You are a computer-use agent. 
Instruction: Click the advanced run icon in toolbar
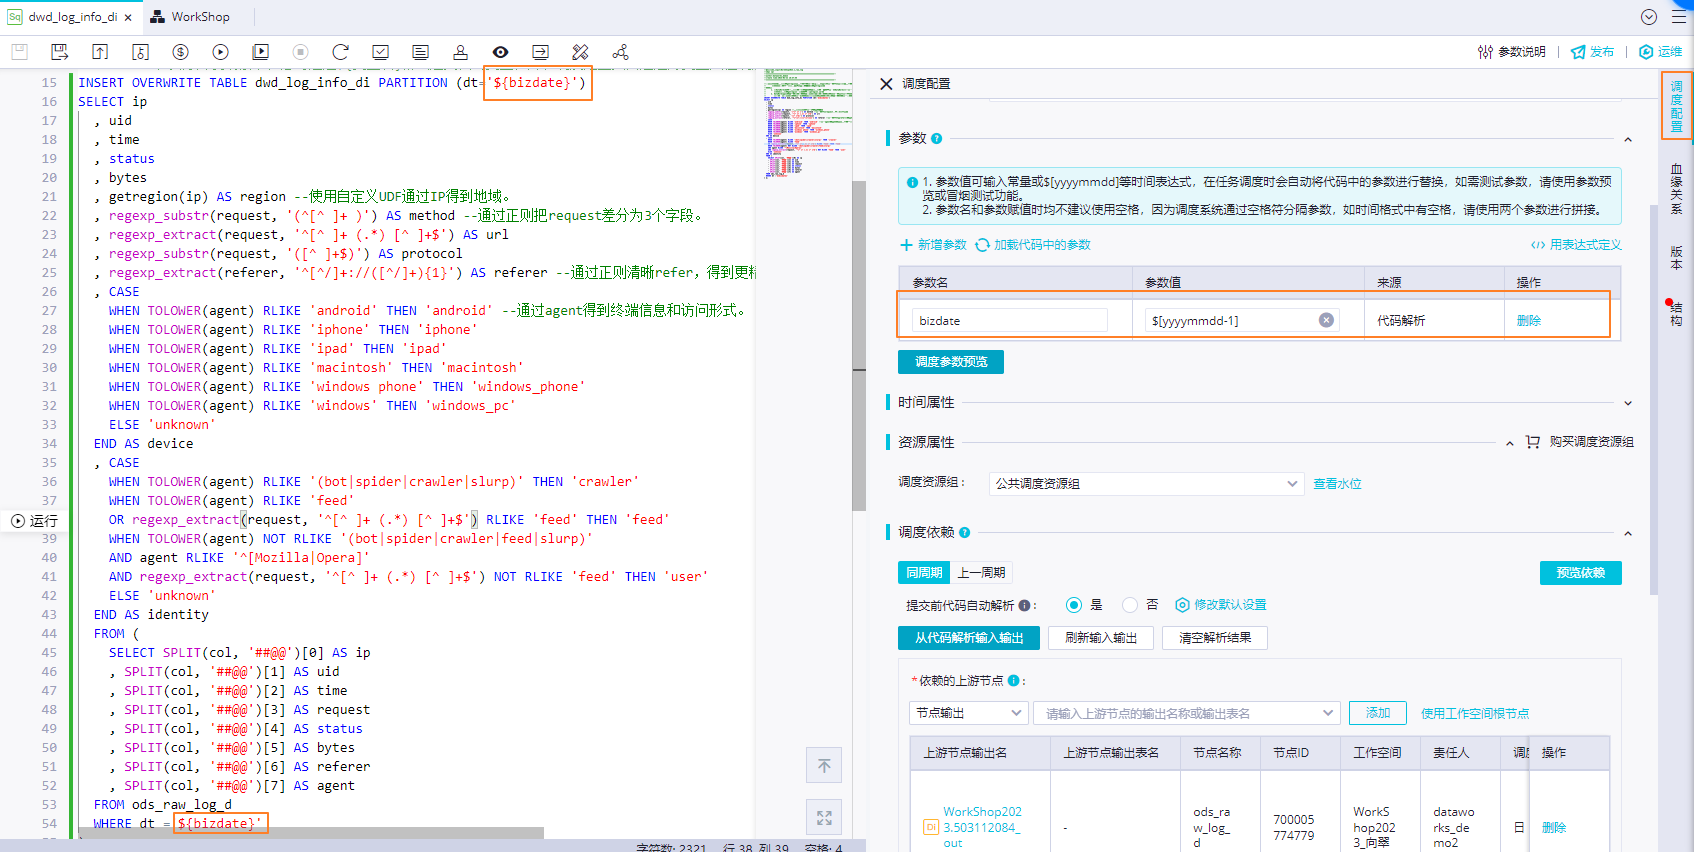(x=260, y=52)
